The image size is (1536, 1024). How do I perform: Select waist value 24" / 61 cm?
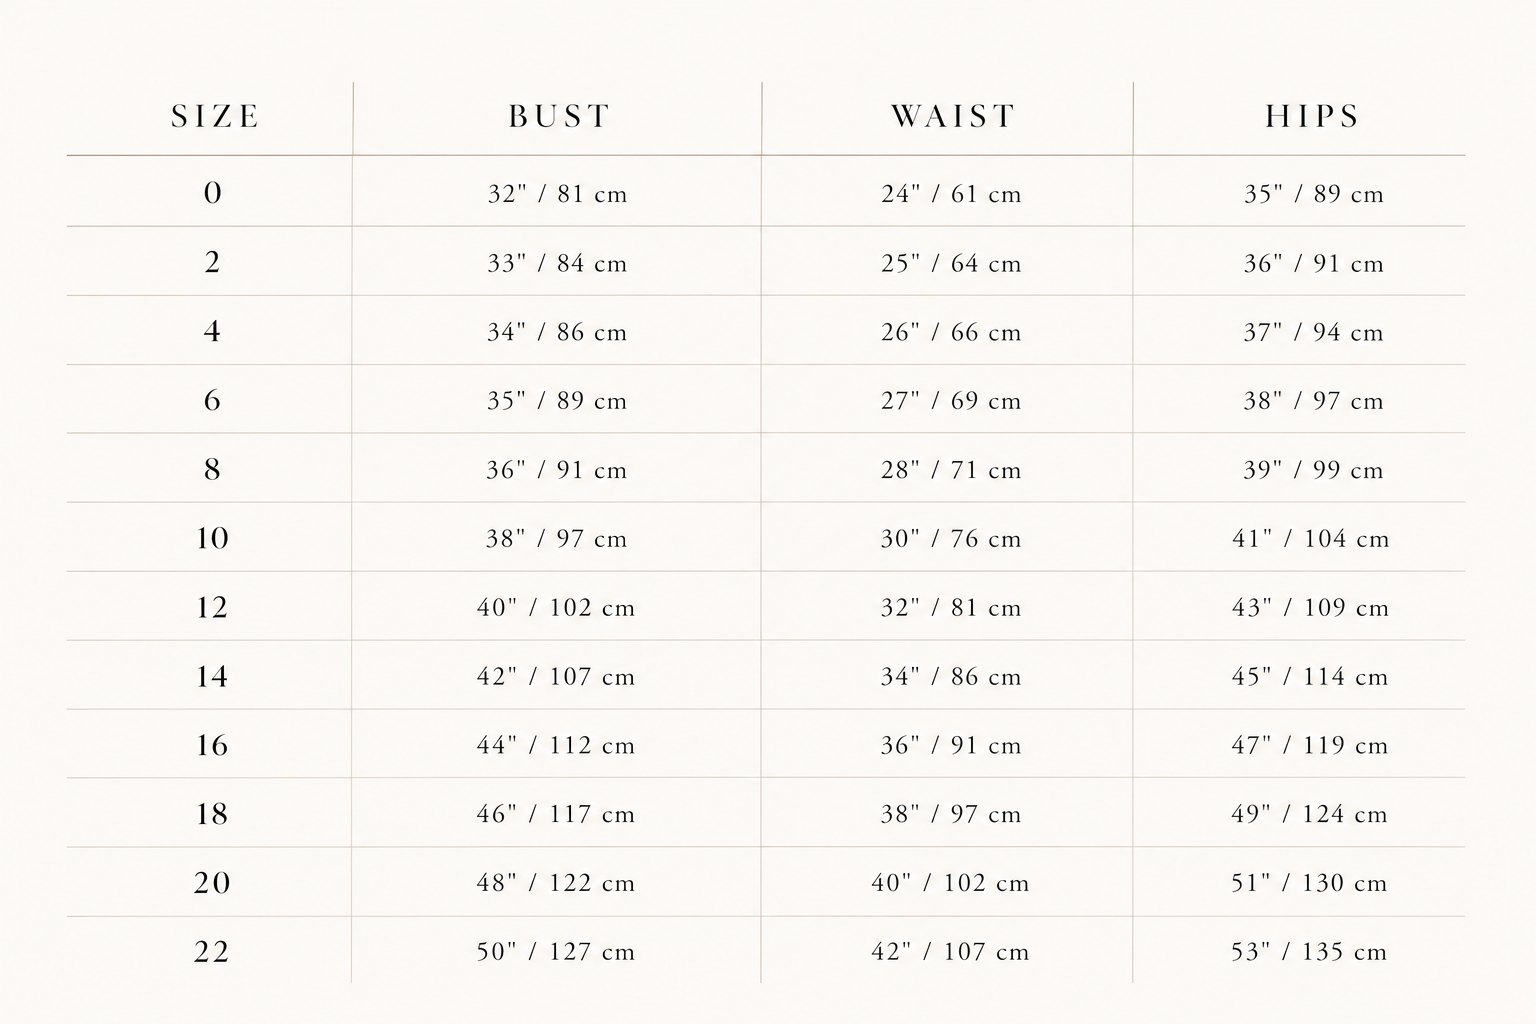pos(951,195)
